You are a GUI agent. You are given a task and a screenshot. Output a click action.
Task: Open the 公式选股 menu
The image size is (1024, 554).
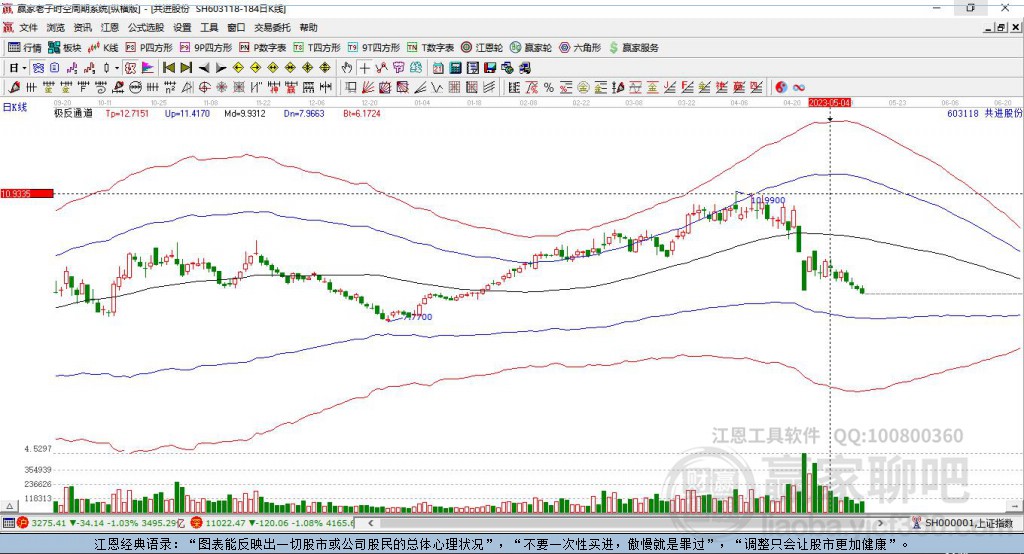click(146, 27)
